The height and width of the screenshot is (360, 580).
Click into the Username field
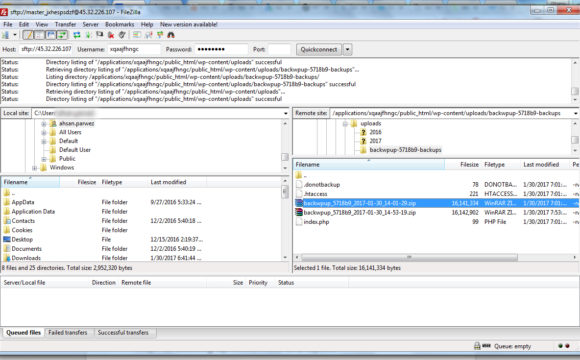tap(134, 49)
